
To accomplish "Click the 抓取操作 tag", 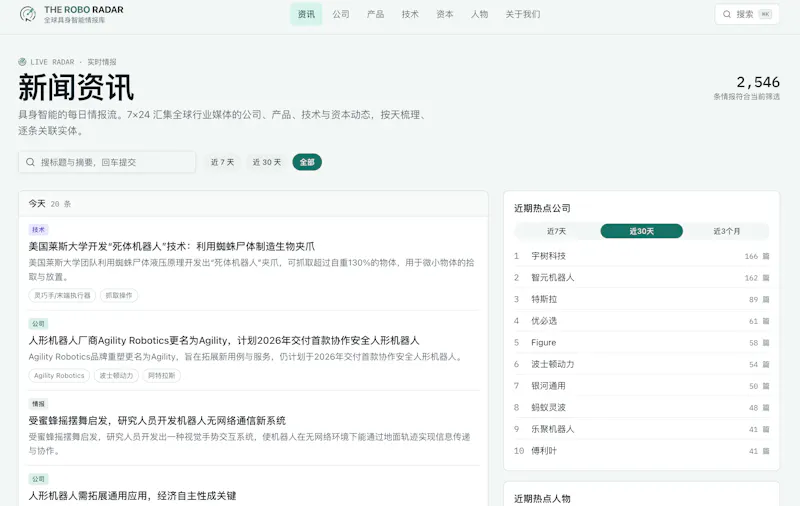I will [119, 295].
